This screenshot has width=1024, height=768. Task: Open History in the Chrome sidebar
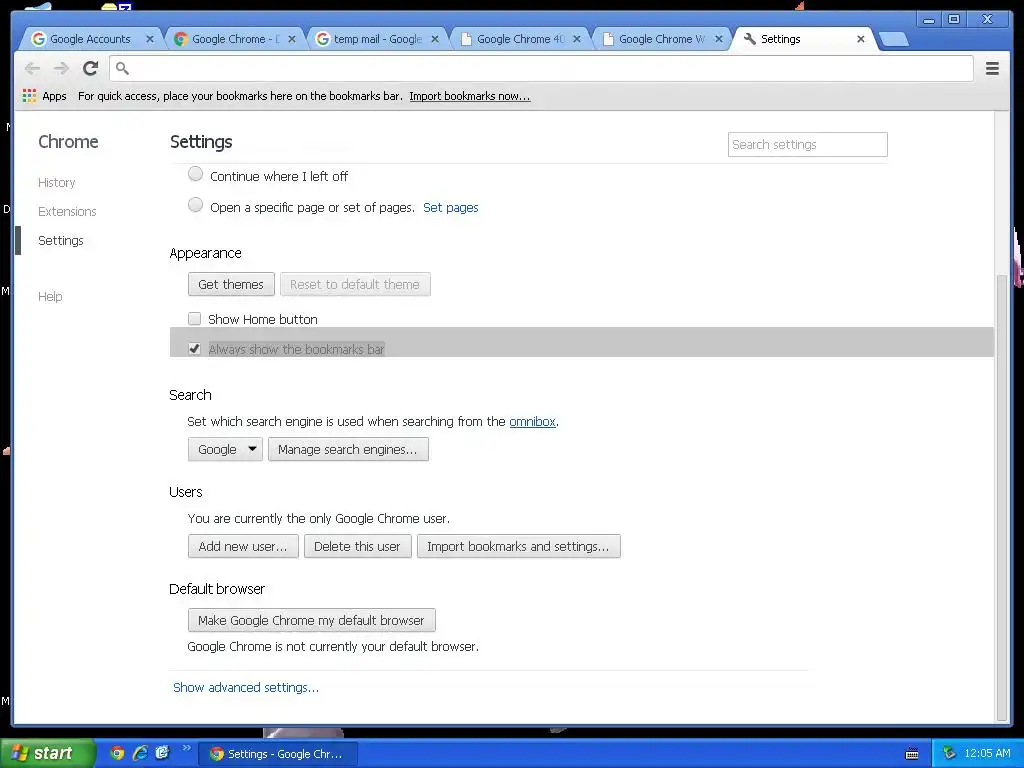pyautogui.click(x=57, y=182)
